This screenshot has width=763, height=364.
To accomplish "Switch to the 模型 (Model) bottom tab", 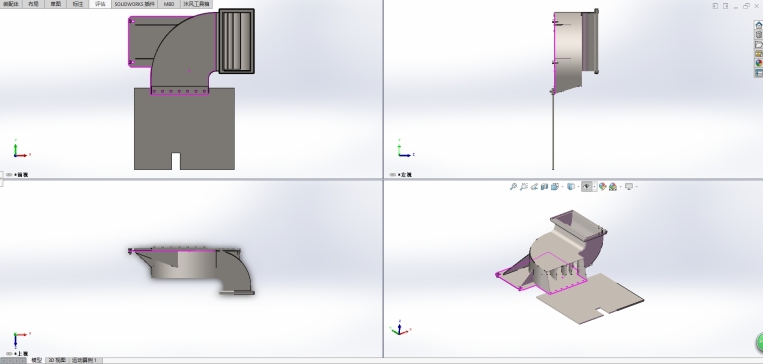I will (36, 360).
